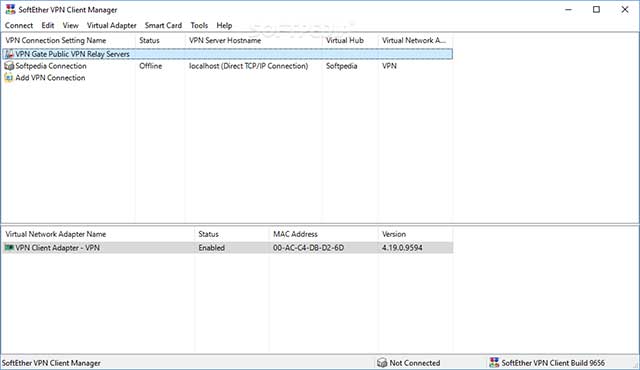640x370 pixels.
Task: Click the SoftEther app icon in title bar
Action: tap(10, 9)
